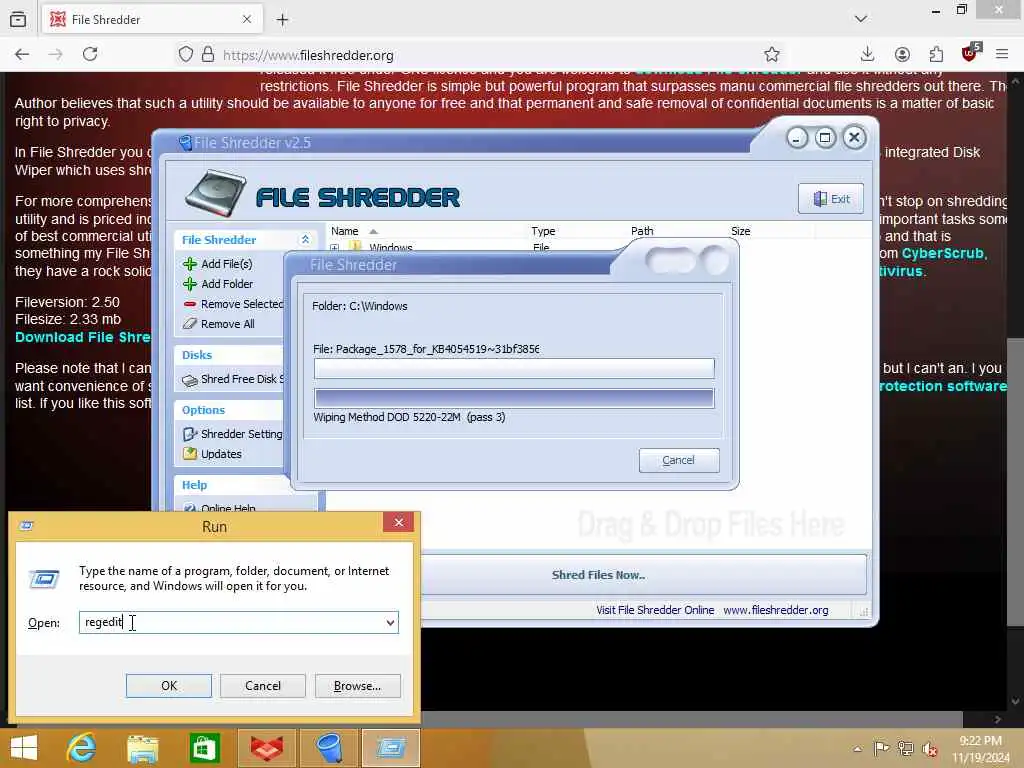Click the Size column header
1024x768 pixels.
coord(741,231)
